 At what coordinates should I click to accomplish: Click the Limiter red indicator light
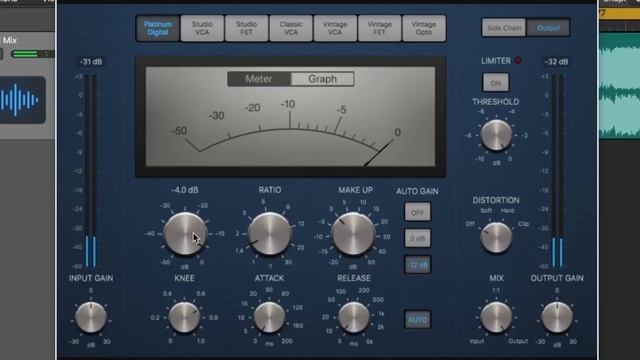(x=518, y=61)
